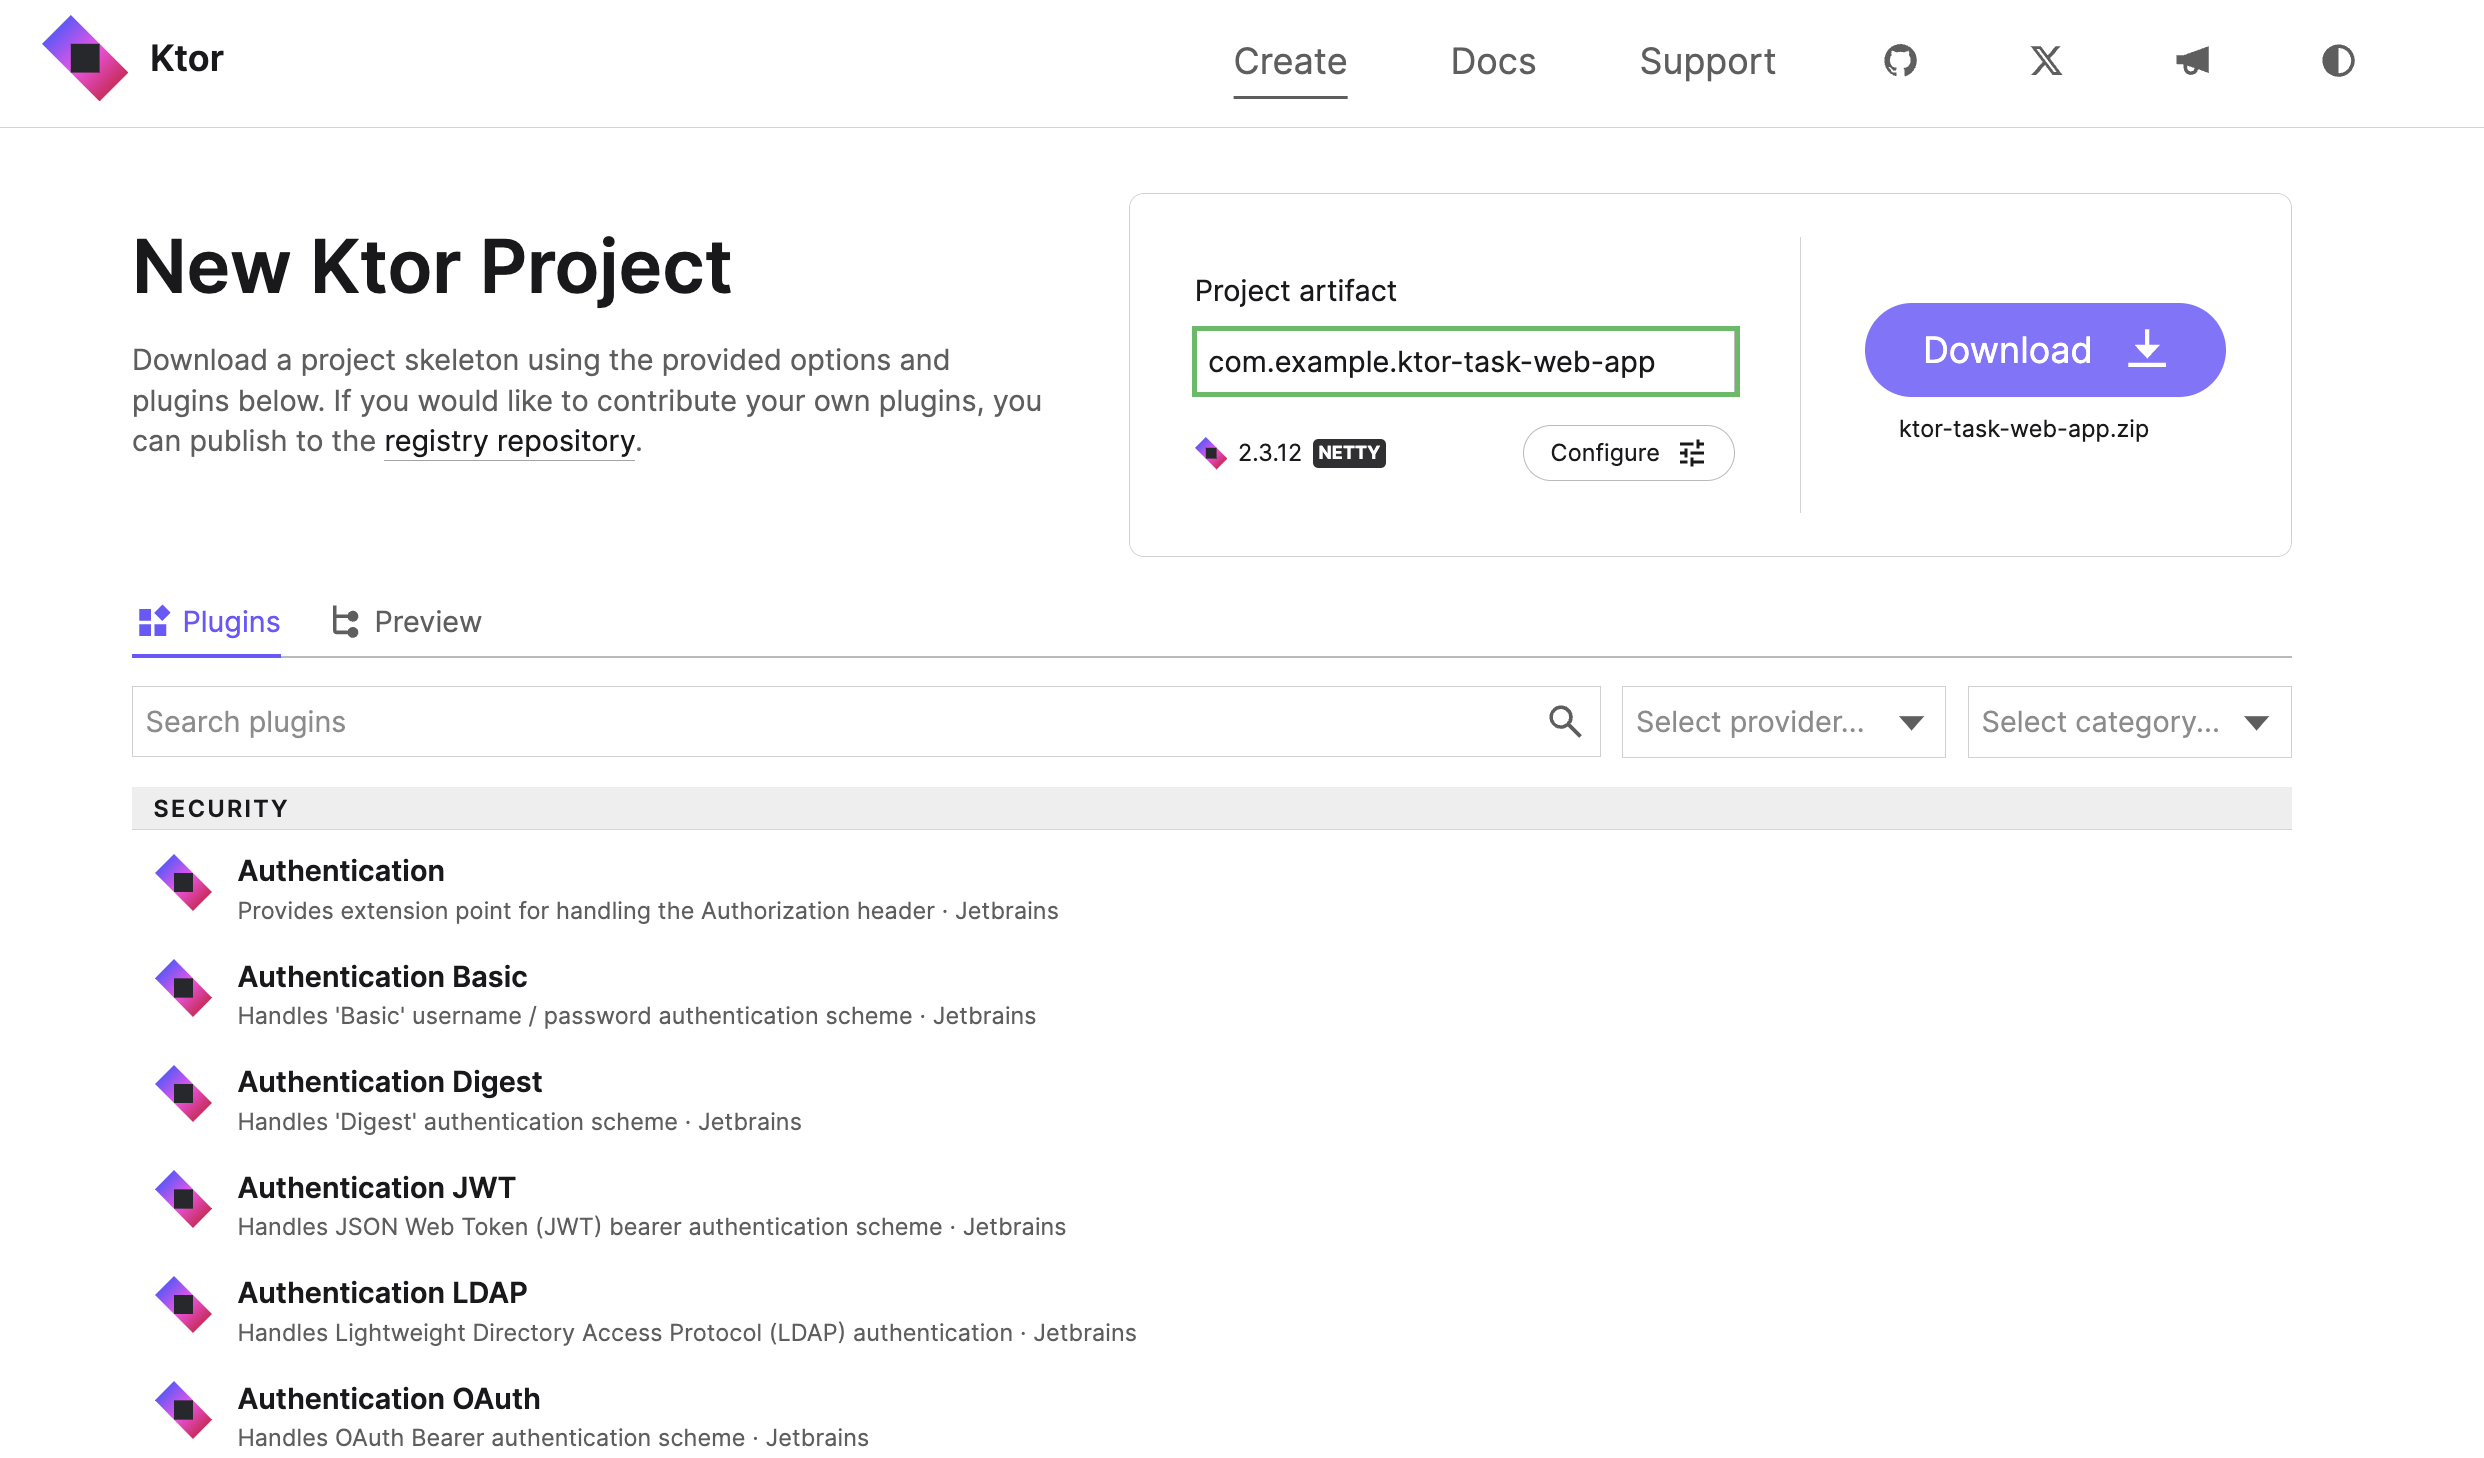
Task: Switch to the Preview tab
Action: click(x=406, y=620)
